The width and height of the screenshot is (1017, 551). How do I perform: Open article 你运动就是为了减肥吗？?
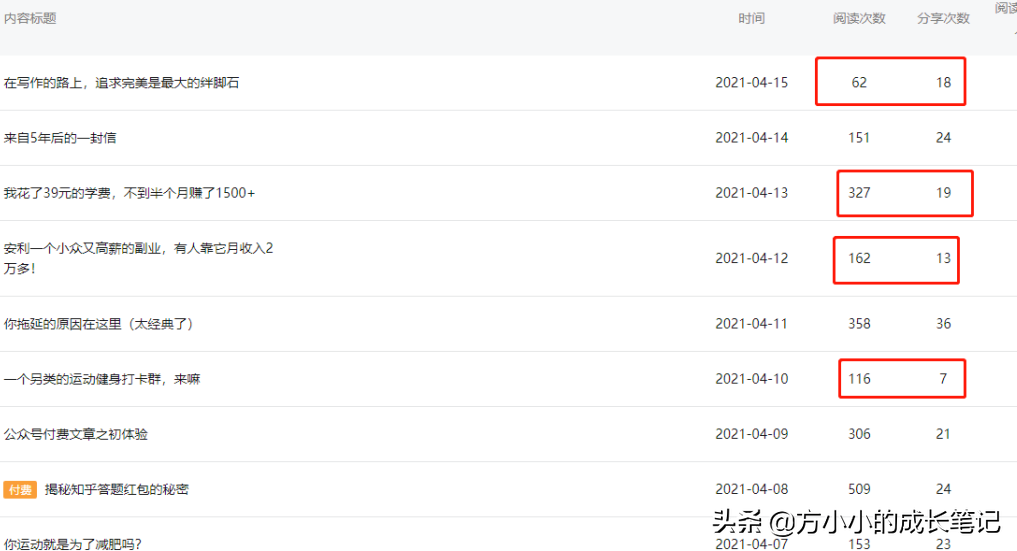click(x=72, y=544)
